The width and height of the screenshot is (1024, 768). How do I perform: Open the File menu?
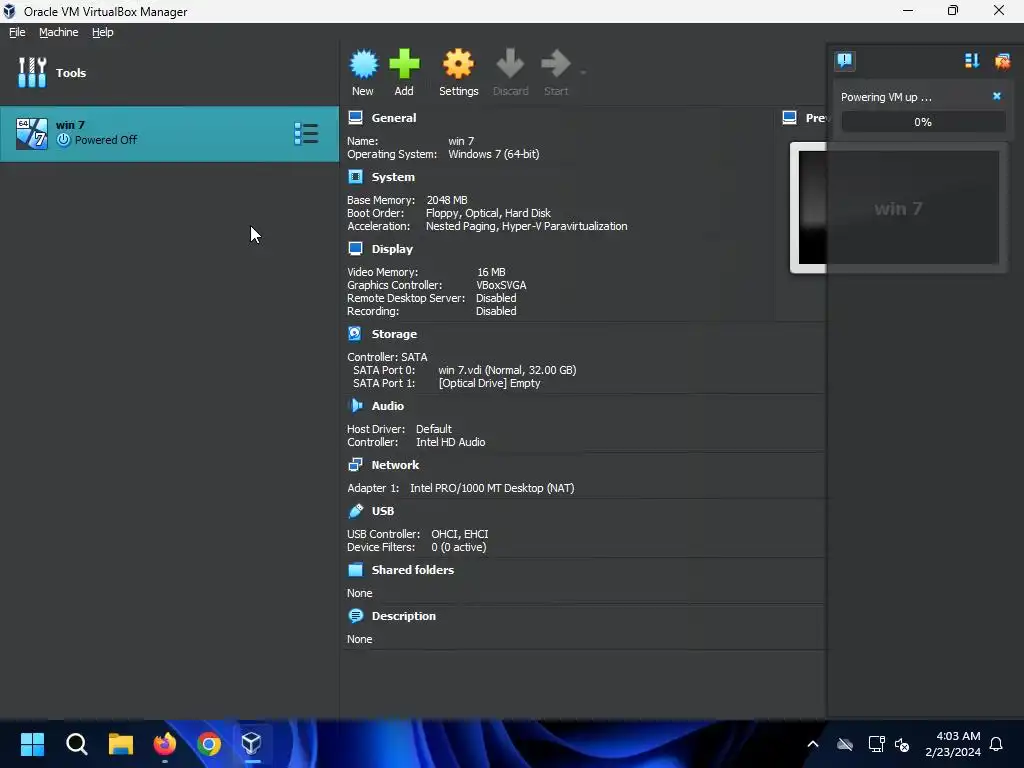17,32
